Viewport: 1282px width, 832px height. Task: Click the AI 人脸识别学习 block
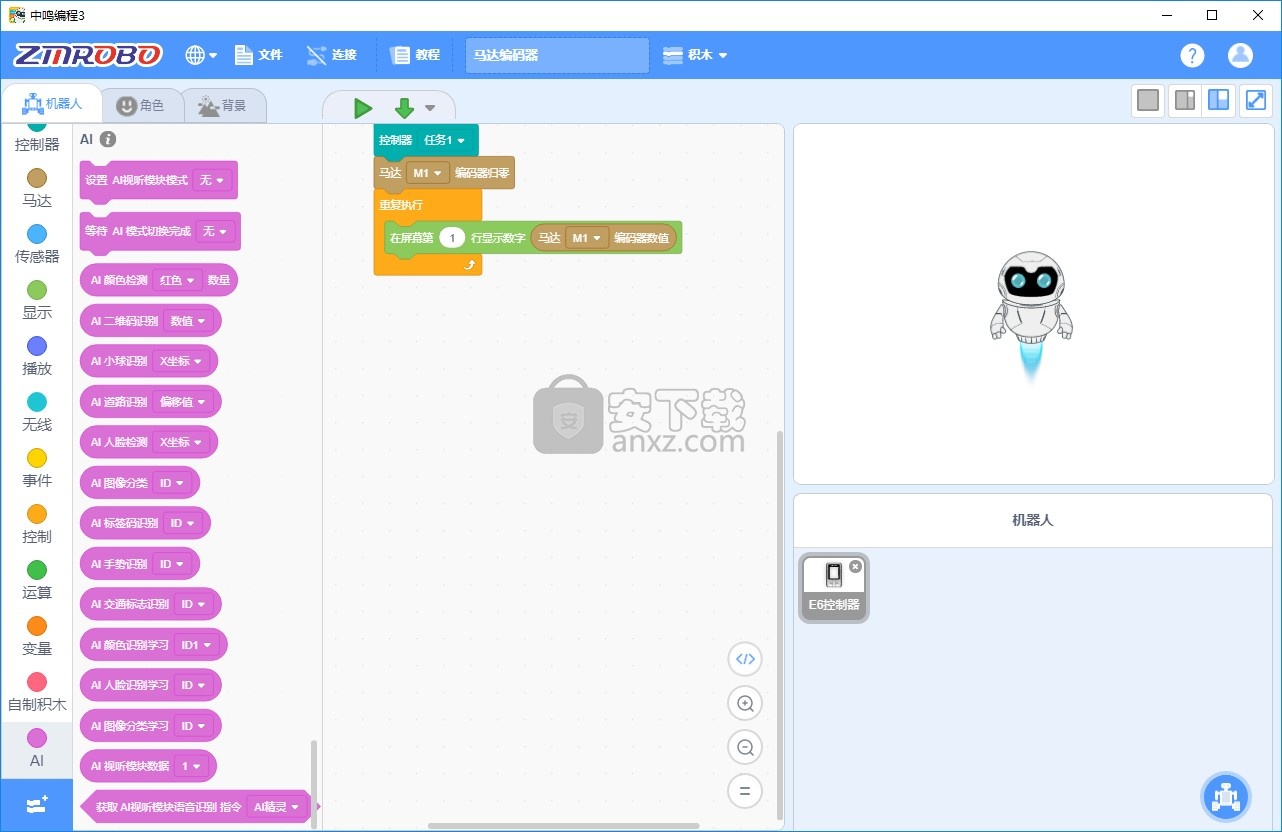pyautogui.click(x=151, y=685)
